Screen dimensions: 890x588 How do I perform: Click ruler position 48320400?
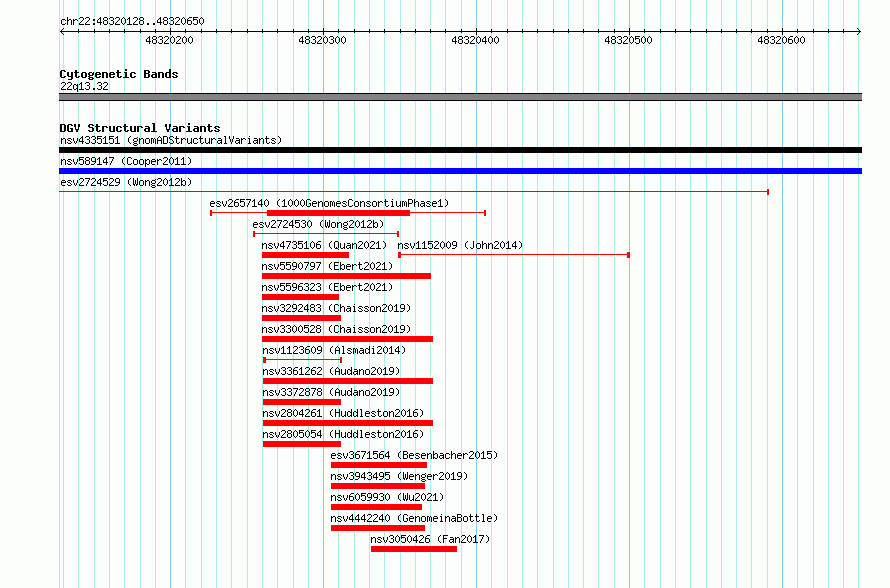point(476,40)
